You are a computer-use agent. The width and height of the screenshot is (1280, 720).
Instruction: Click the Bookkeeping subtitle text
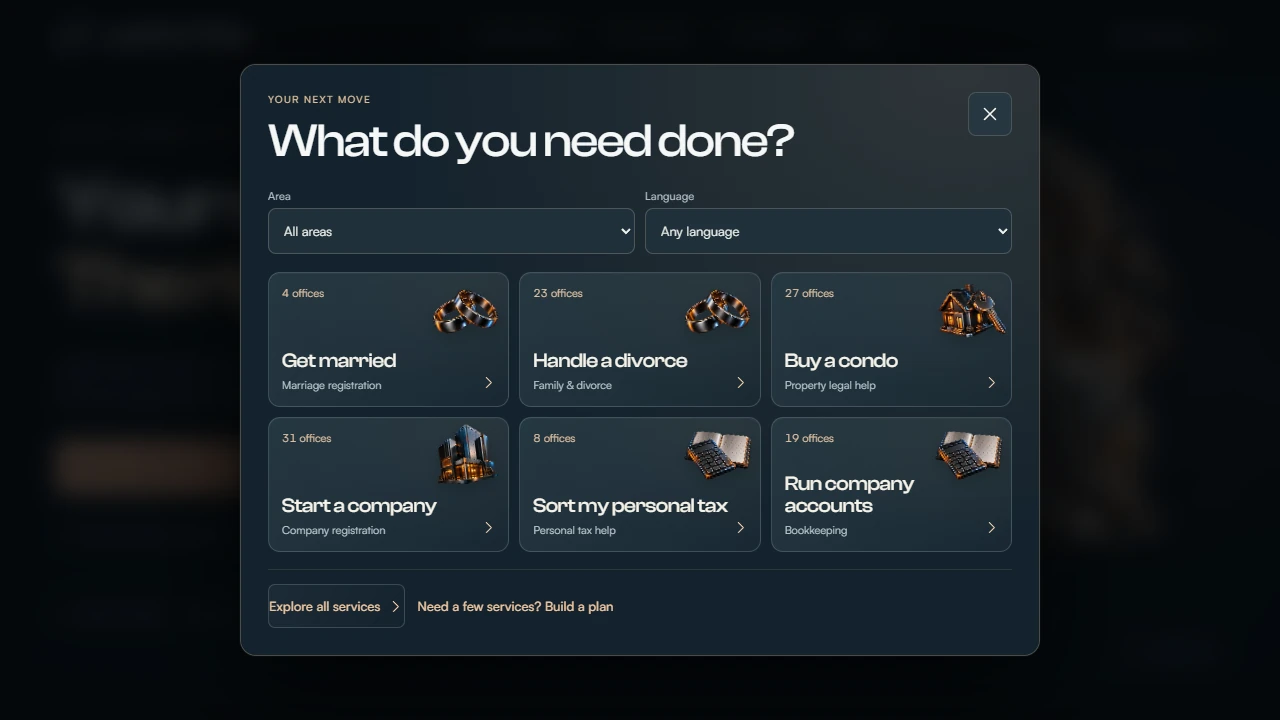point(816,530)
